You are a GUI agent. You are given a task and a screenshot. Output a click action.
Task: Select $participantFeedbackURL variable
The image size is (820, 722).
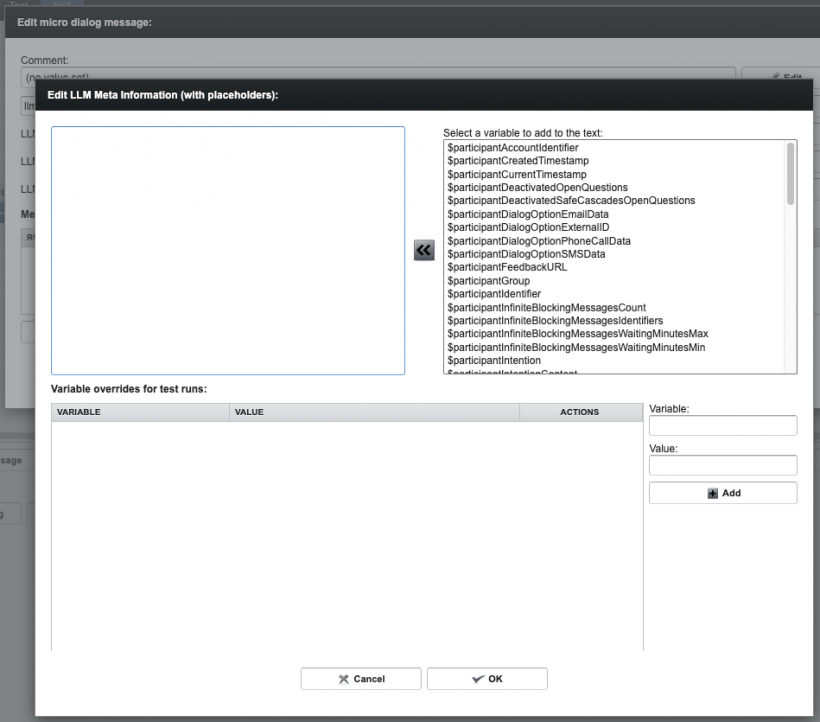[507, 267]
